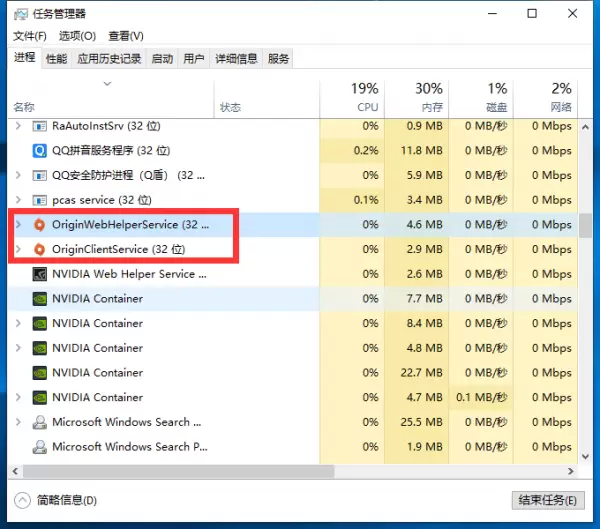Switch to the 启动 tab
The height and width of the screenshot is (529, 600).
click(x=162, y=59)
